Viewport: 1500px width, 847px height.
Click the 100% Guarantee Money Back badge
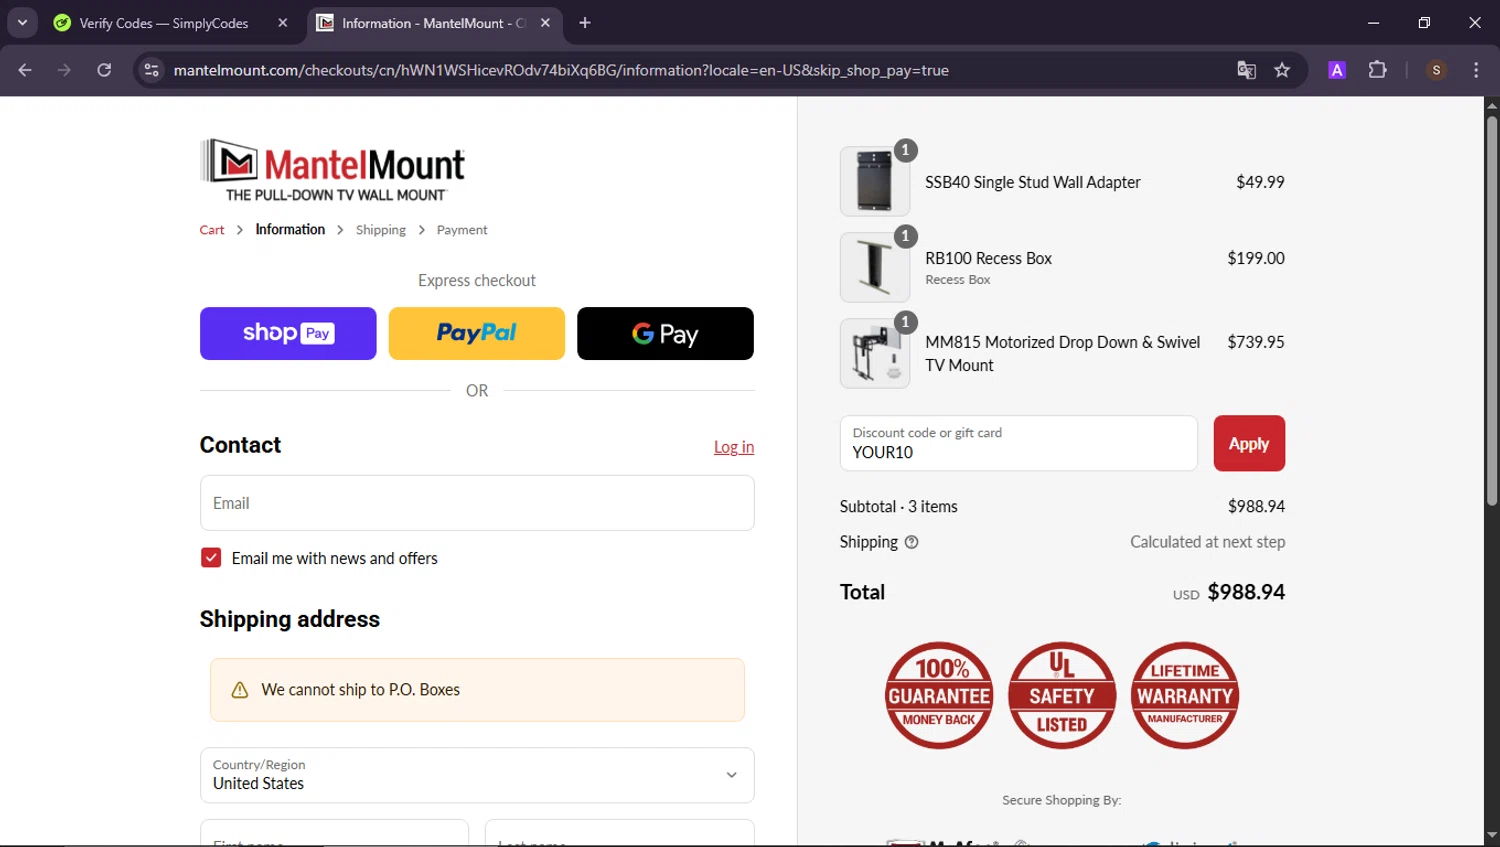click(x=939, y=696)
